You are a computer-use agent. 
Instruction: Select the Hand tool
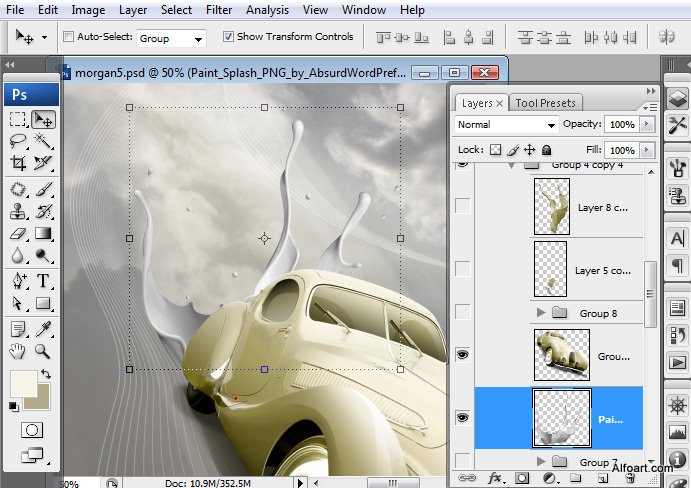click(x=18, y=351)
